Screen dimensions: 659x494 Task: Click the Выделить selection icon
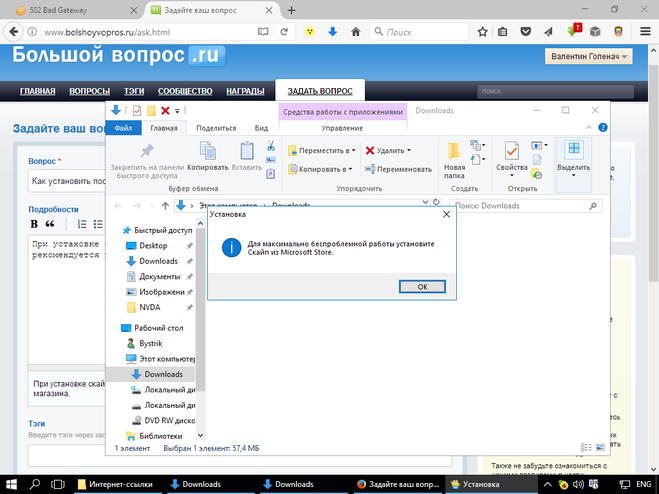[x=573, y=151]
